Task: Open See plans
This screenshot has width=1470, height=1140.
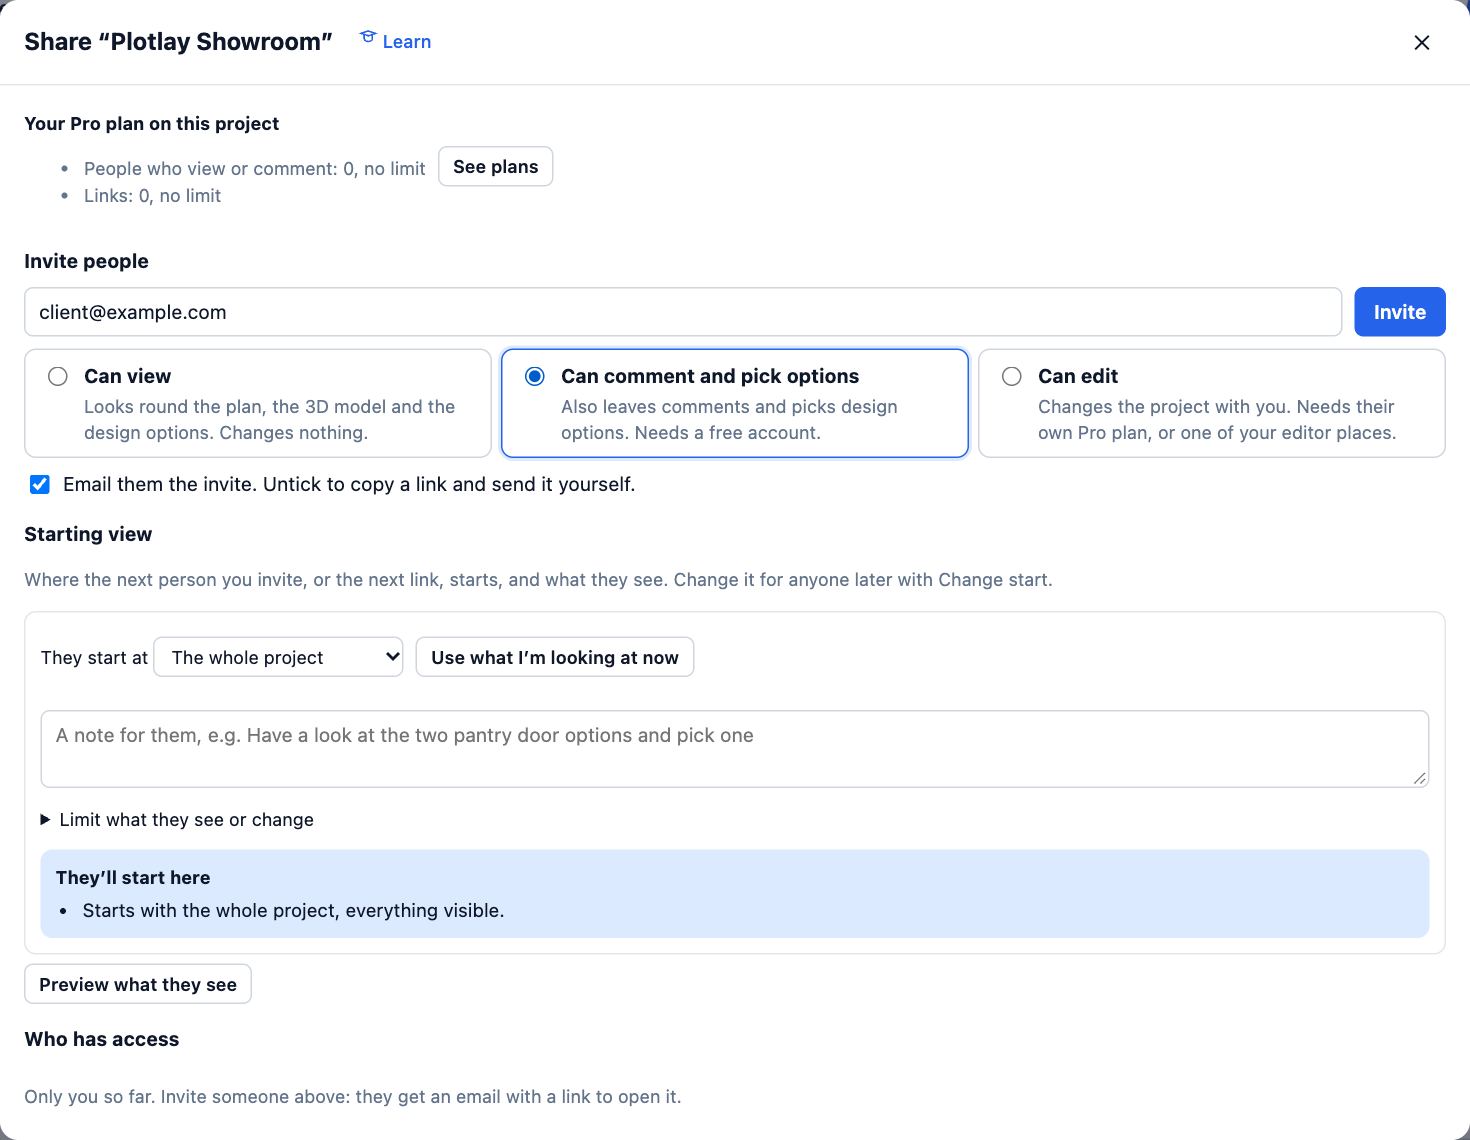Action: pyautogui.click(x=496, y=167)
